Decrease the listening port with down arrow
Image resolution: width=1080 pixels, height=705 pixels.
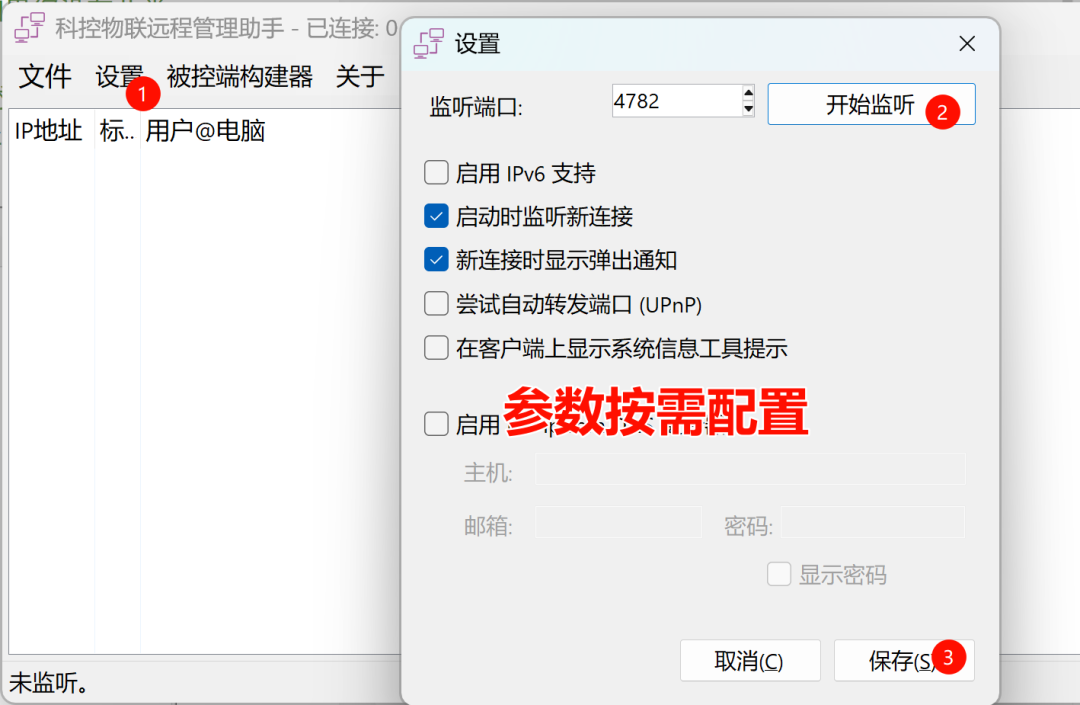748,109
